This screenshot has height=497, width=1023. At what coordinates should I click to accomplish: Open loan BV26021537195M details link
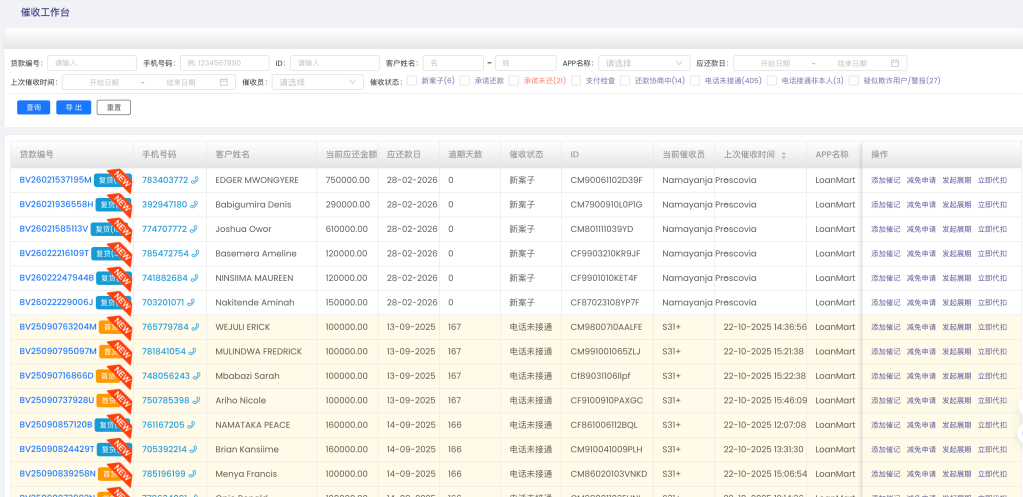[55, 180]
